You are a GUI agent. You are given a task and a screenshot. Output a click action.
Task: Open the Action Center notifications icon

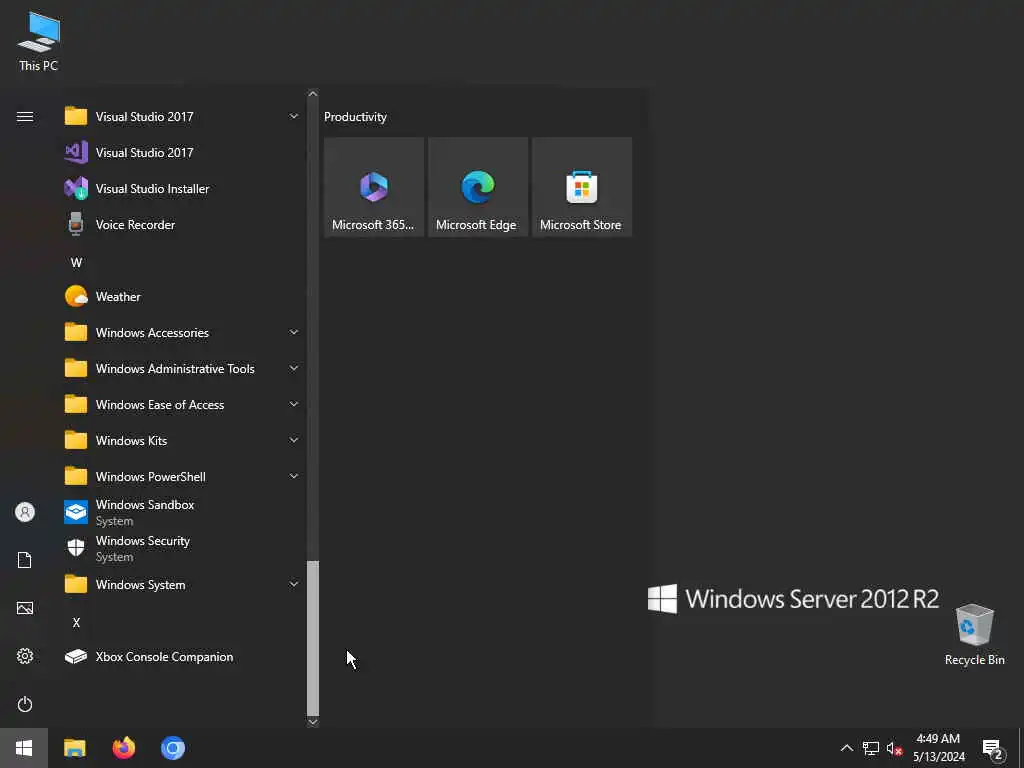[x=993, y=750]
